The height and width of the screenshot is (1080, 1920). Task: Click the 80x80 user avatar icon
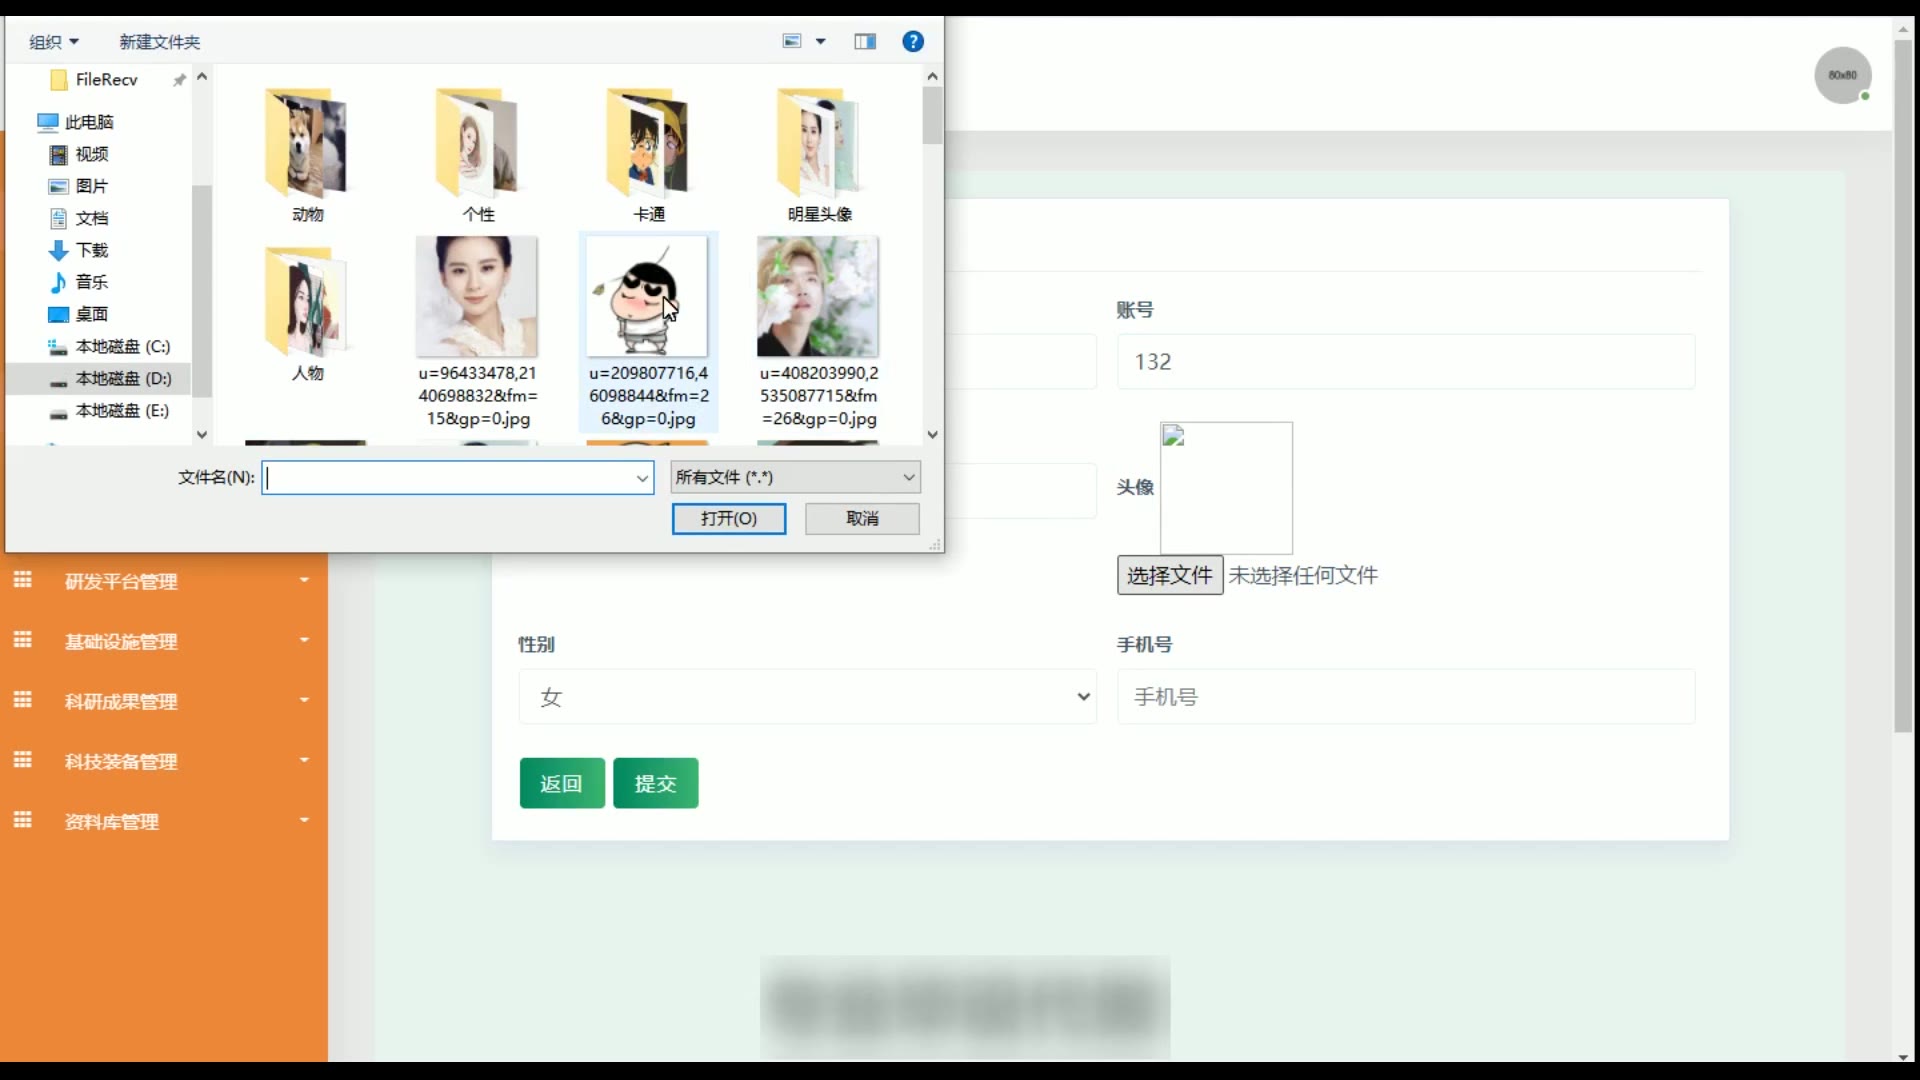(x=1842, y=75)
